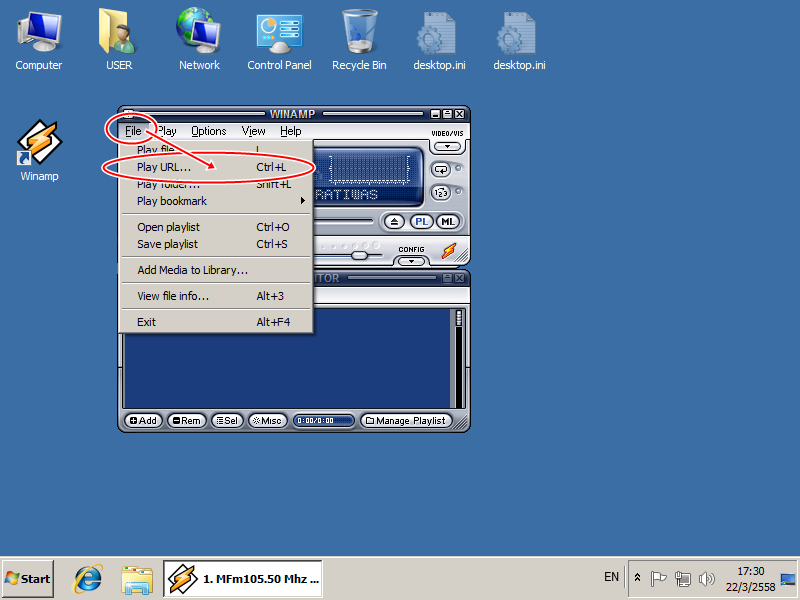The image size is (800, 600).
Task: Close the playlist editor window
Action: pos(459,278)
